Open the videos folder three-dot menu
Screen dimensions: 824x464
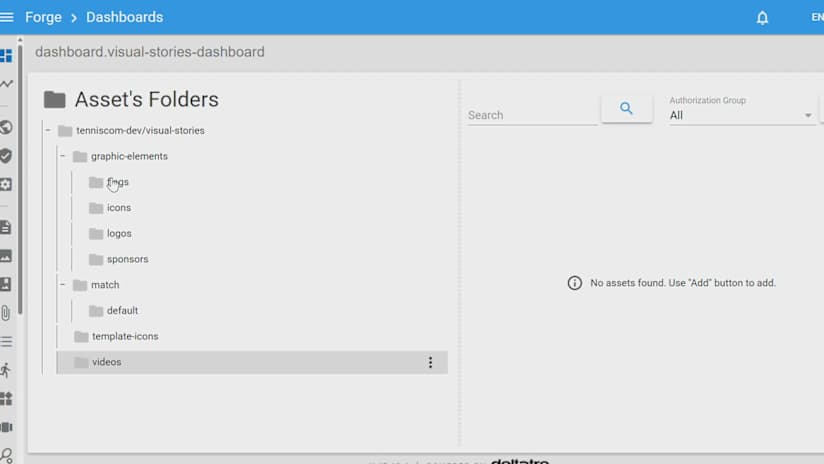(431, 362)
